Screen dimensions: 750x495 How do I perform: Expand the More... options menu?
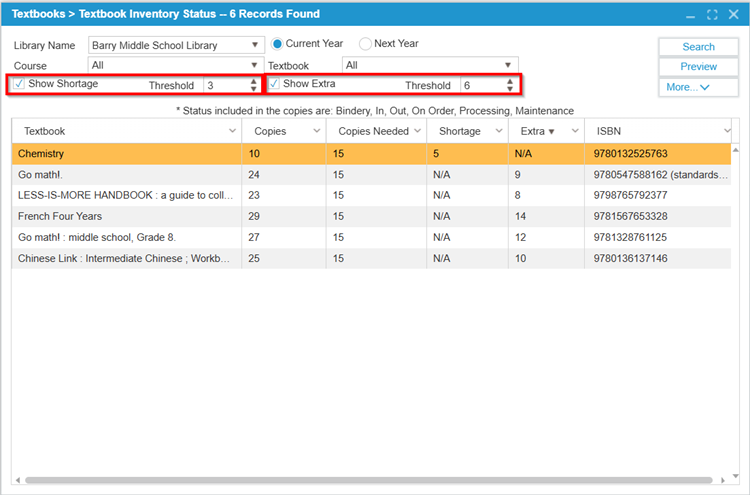coord(698,87)
